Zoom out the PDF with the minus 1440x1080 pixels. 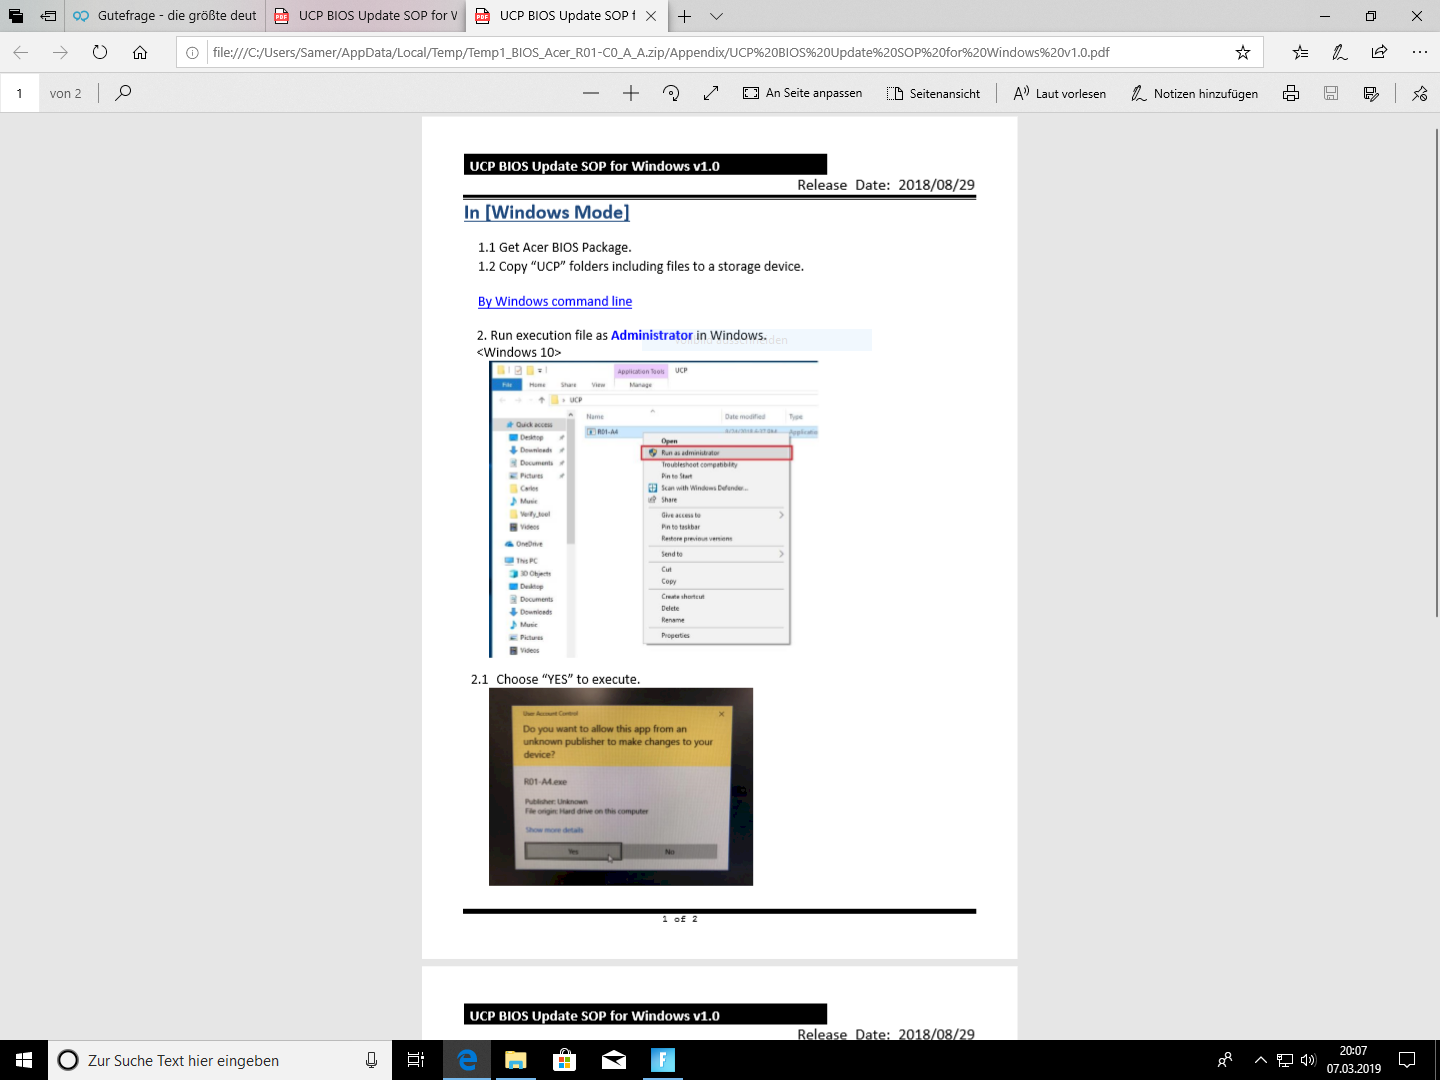591,93
